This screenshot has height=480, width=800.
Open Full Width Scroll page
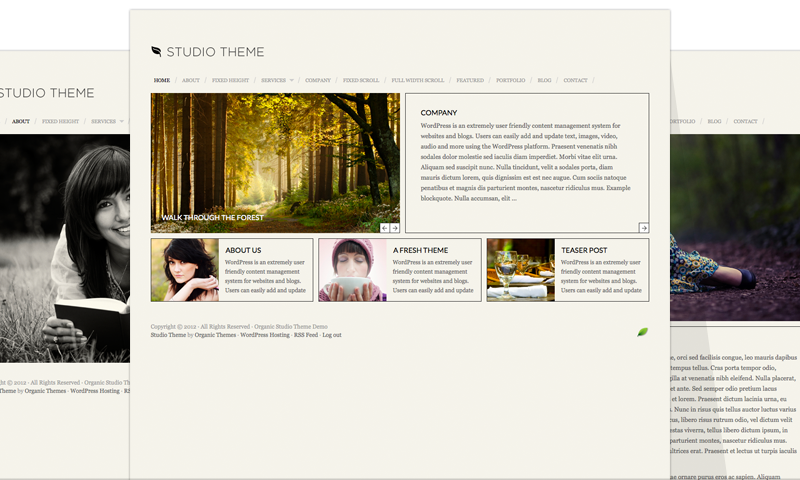417,80
